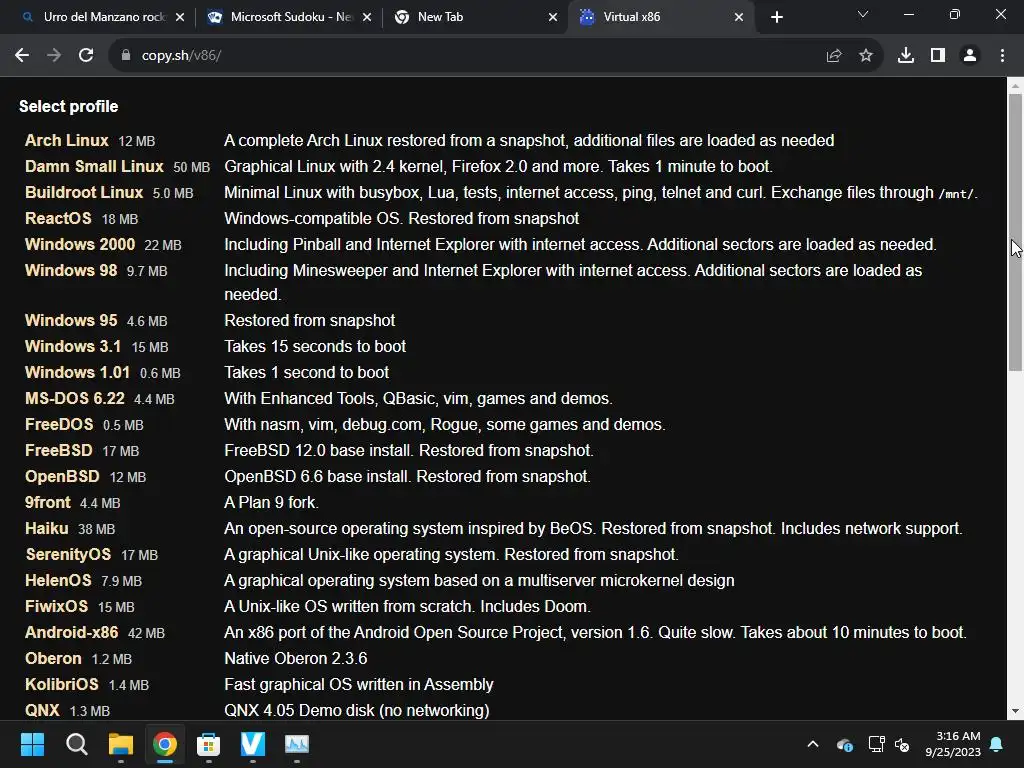The height and width of the screenshot is (768, 1024).
Task: Open the Oberon profile
Action: tap(54, 658)
